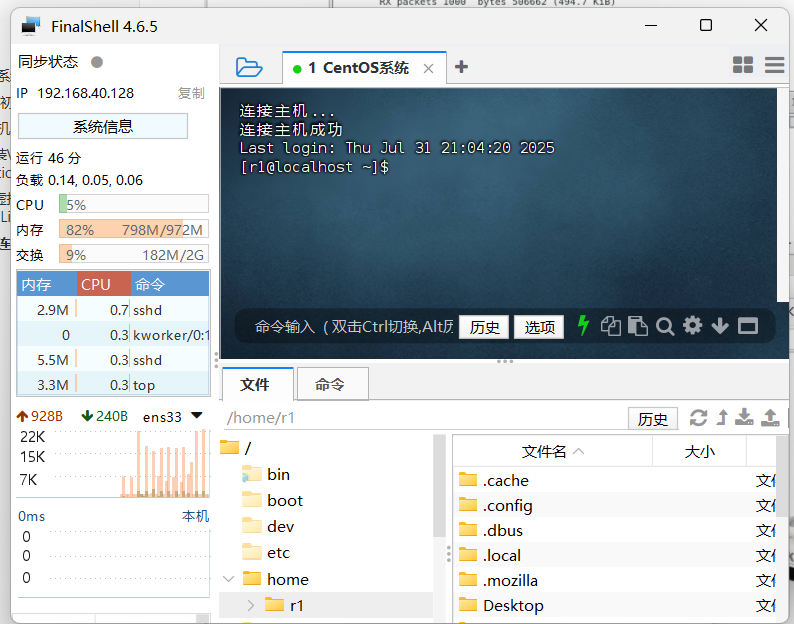Click the CPU usage bar
794x624 pixels.
[134, 204]
